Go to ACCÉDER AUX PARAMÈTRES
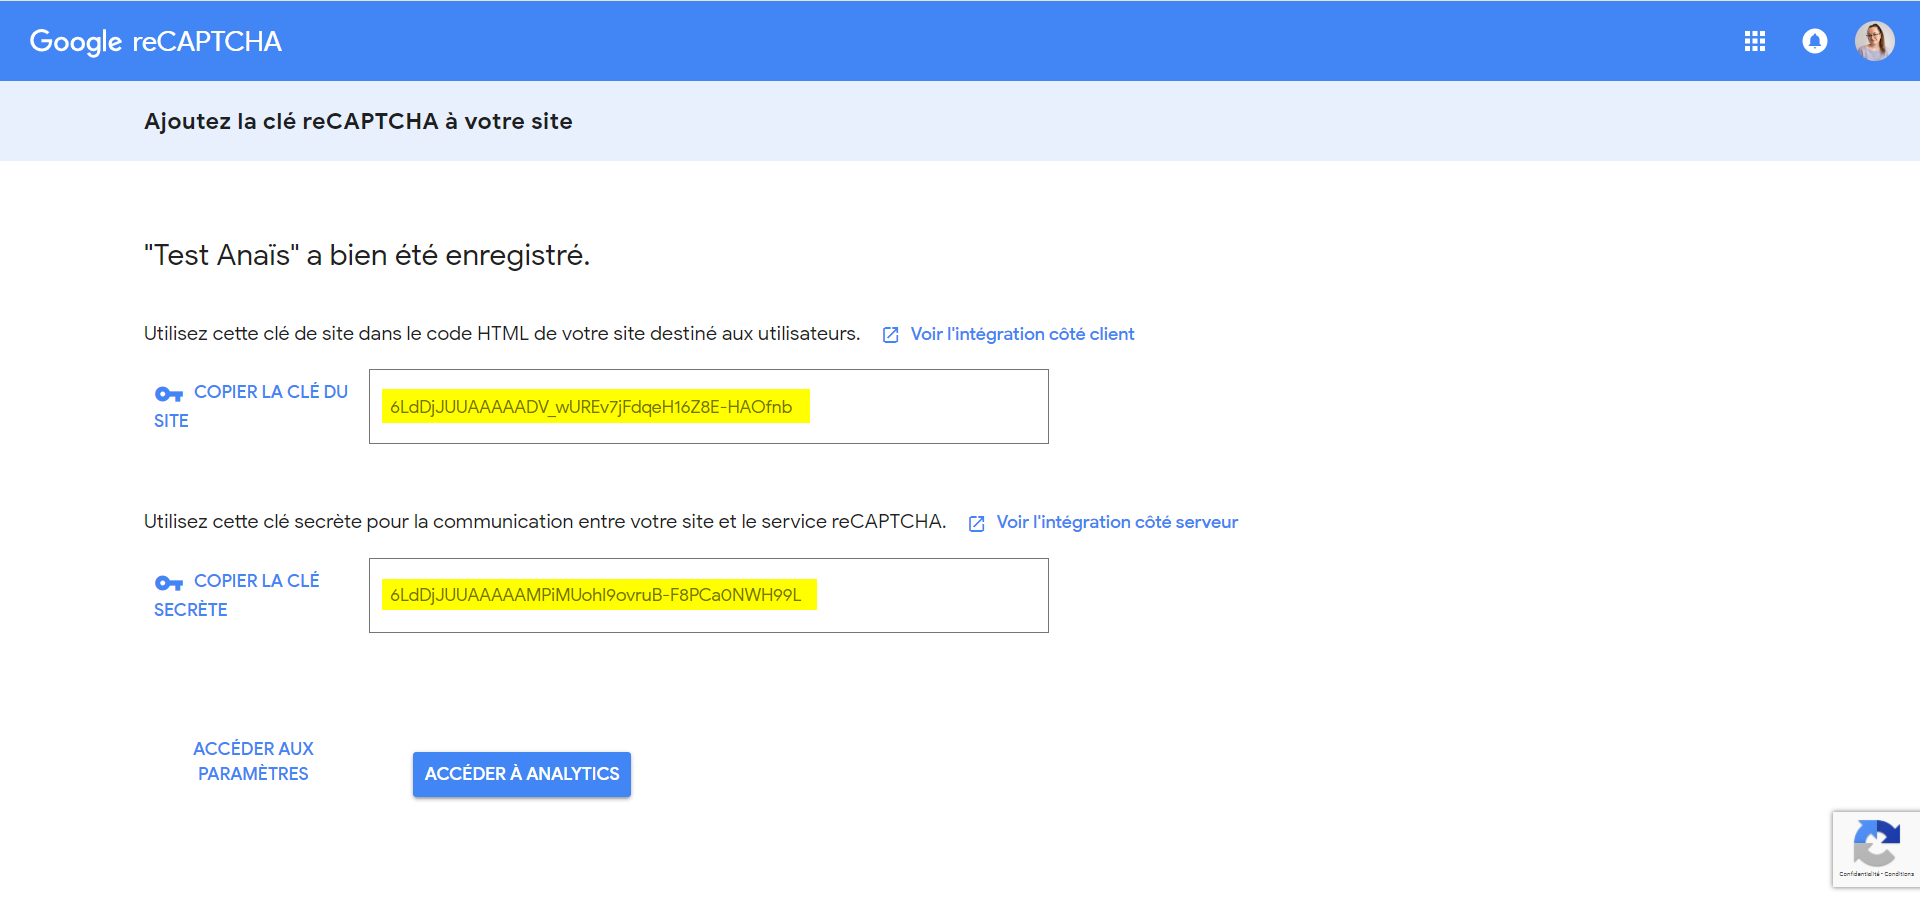 [x=253, y=761]
